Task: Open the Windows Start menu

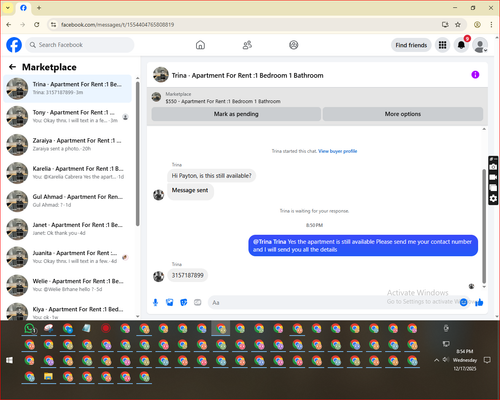Action: tap(9, 360)
